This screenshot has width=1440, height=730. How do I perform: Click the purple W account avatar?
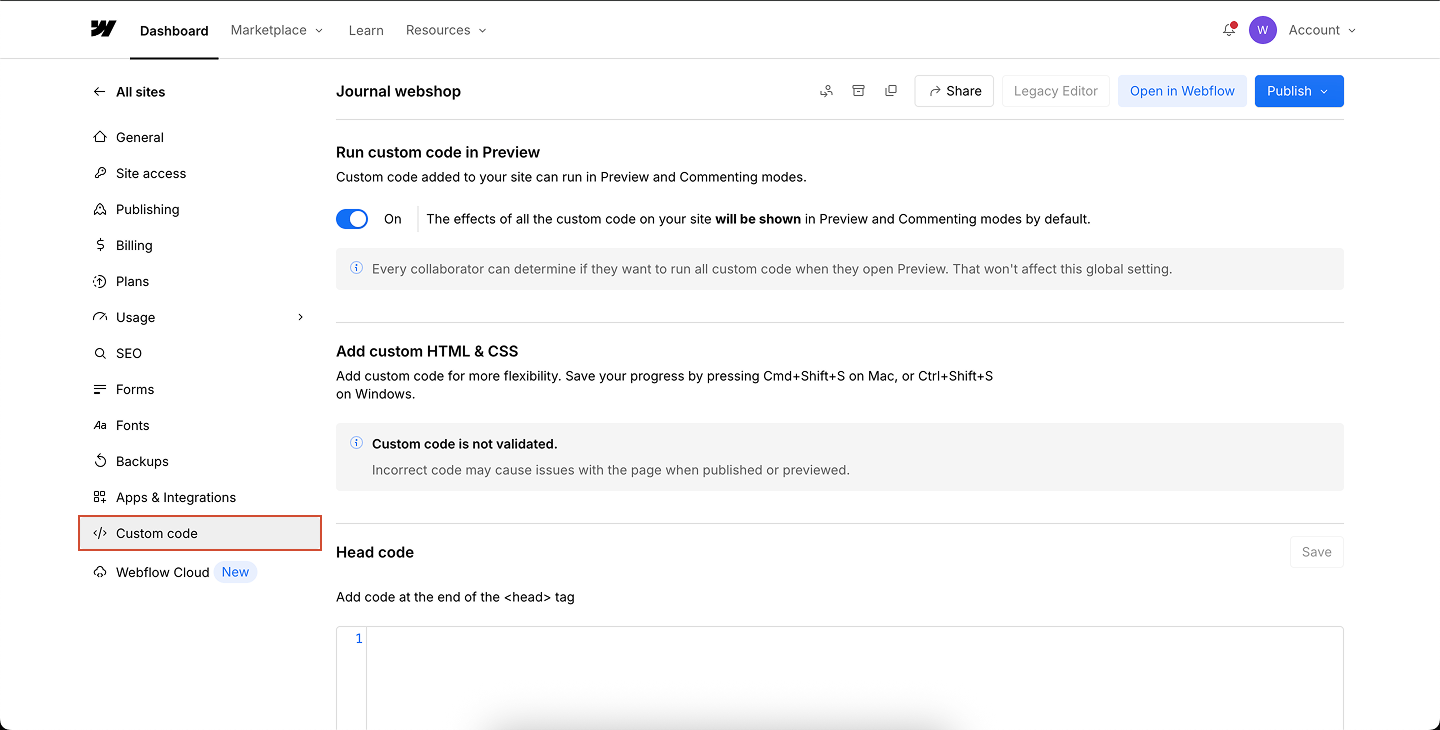pos(1263,30)
